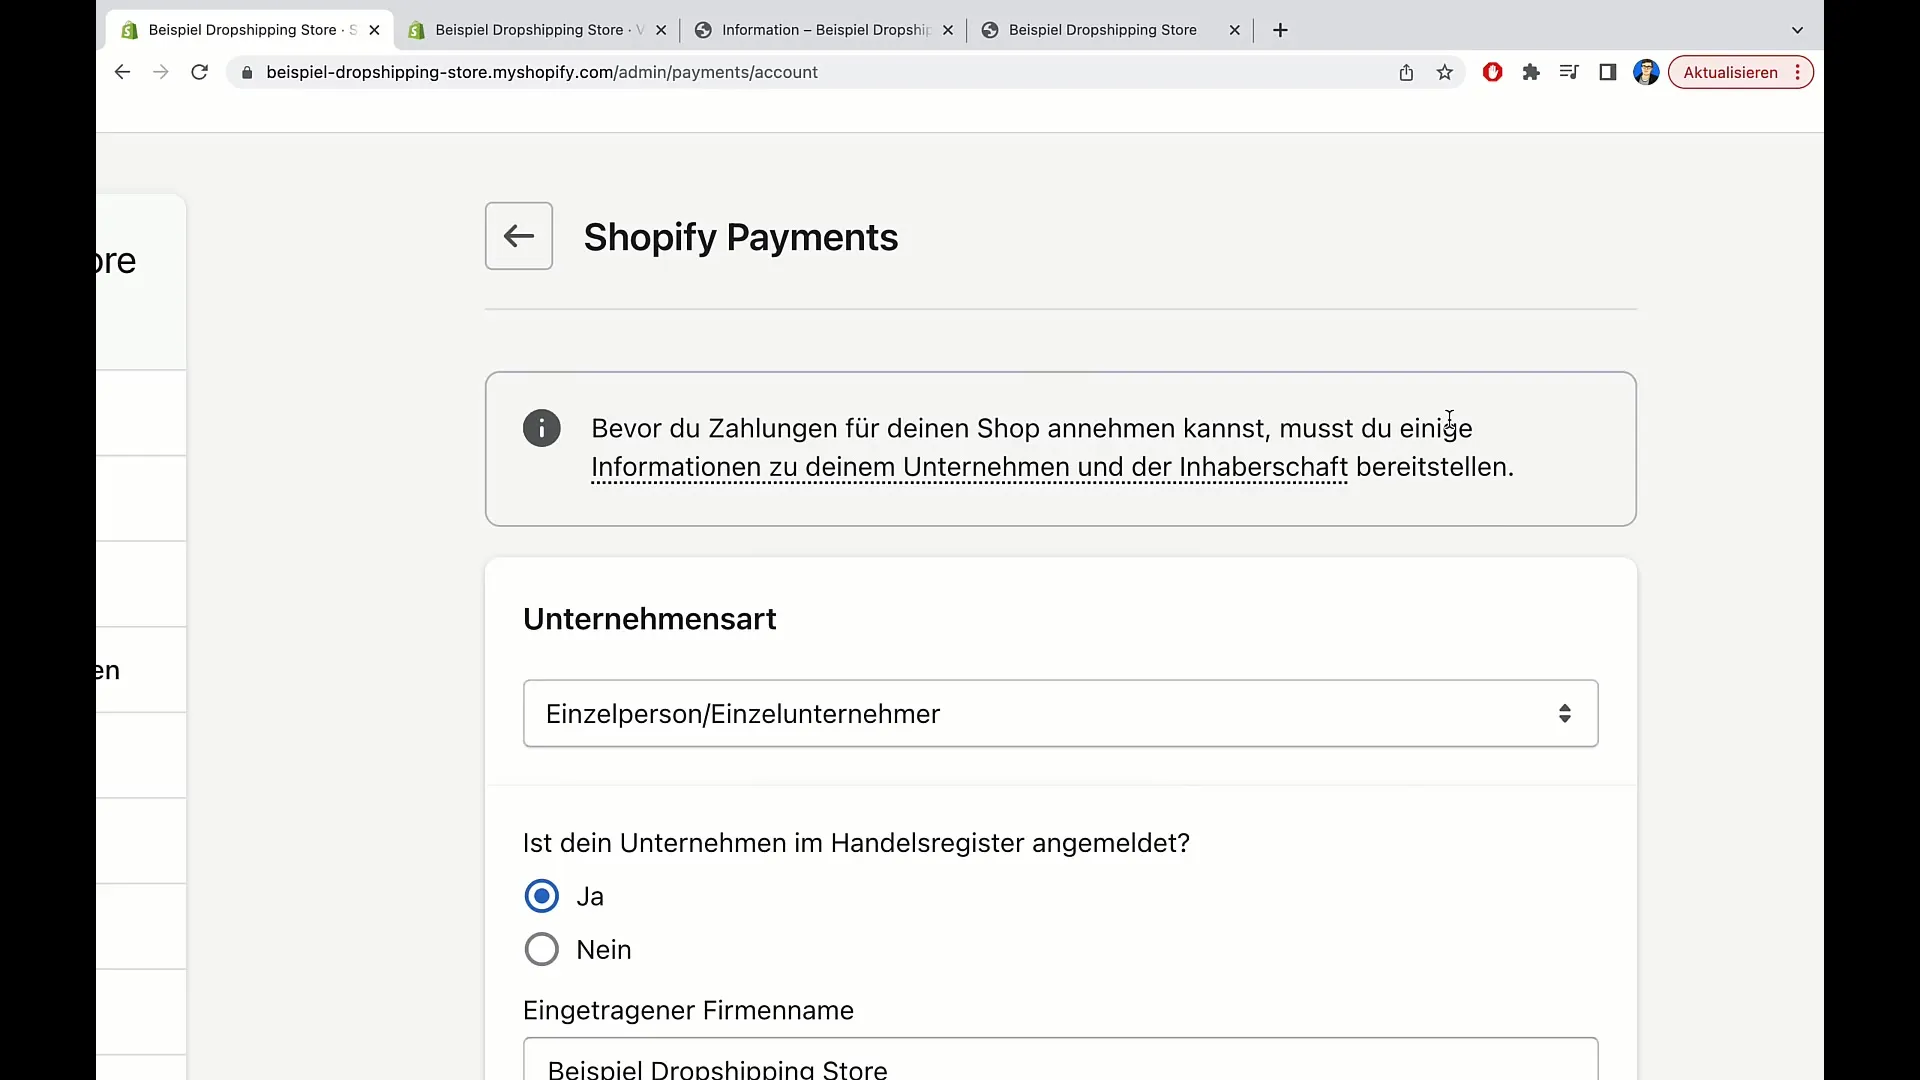Toggle the browser side panel icon
The width and height of the screenshot is (1920, 1080).
point(1607,72)
